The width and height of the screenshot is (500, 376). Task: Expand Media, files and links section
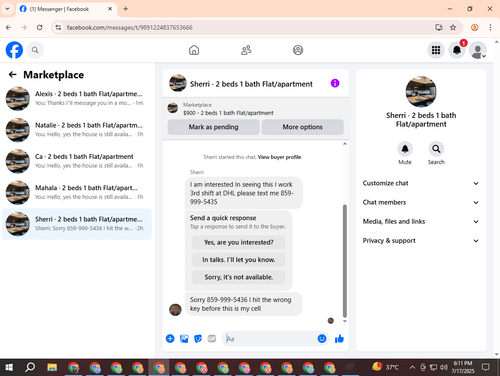421,221
